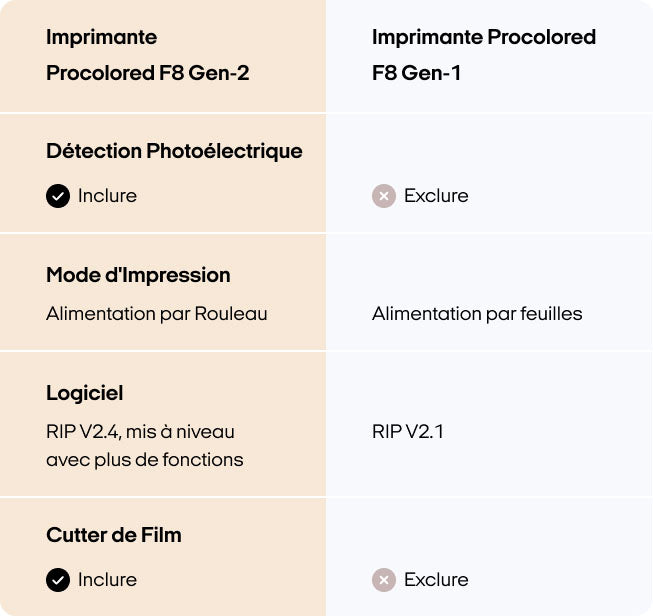Click the X icon in Détection Photoélectrique row
Image resolution: width=653 pixels, height=616 pixels.
[x=384, y=196]
